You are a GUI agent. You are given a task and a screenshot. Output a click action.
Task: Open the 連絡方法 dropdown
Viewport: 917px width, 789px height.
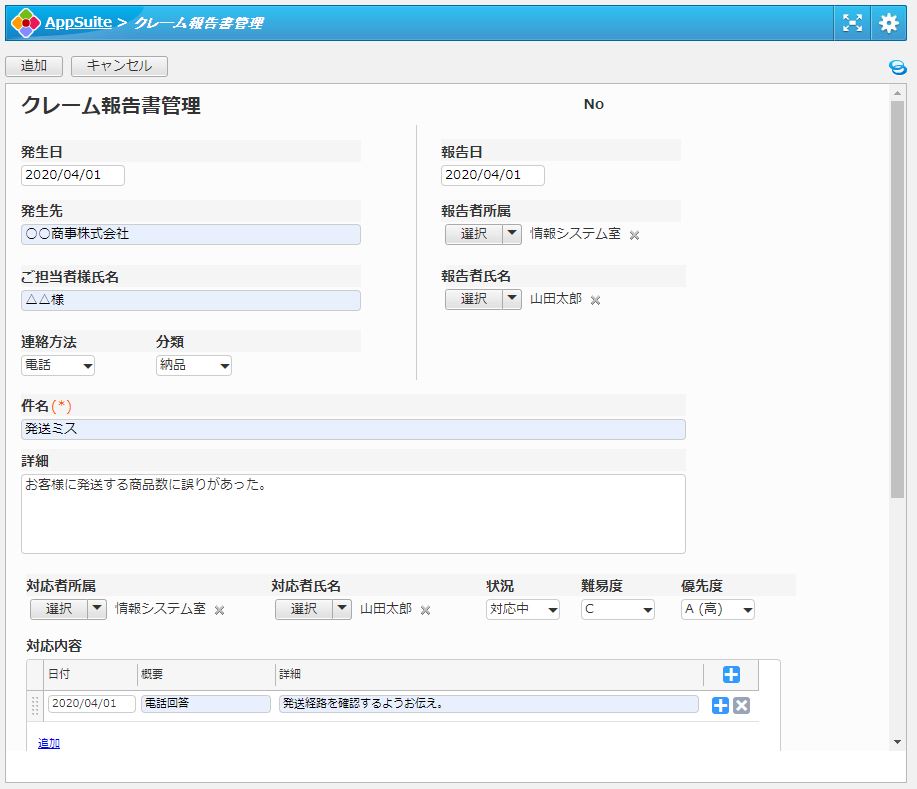coord(58,366)
